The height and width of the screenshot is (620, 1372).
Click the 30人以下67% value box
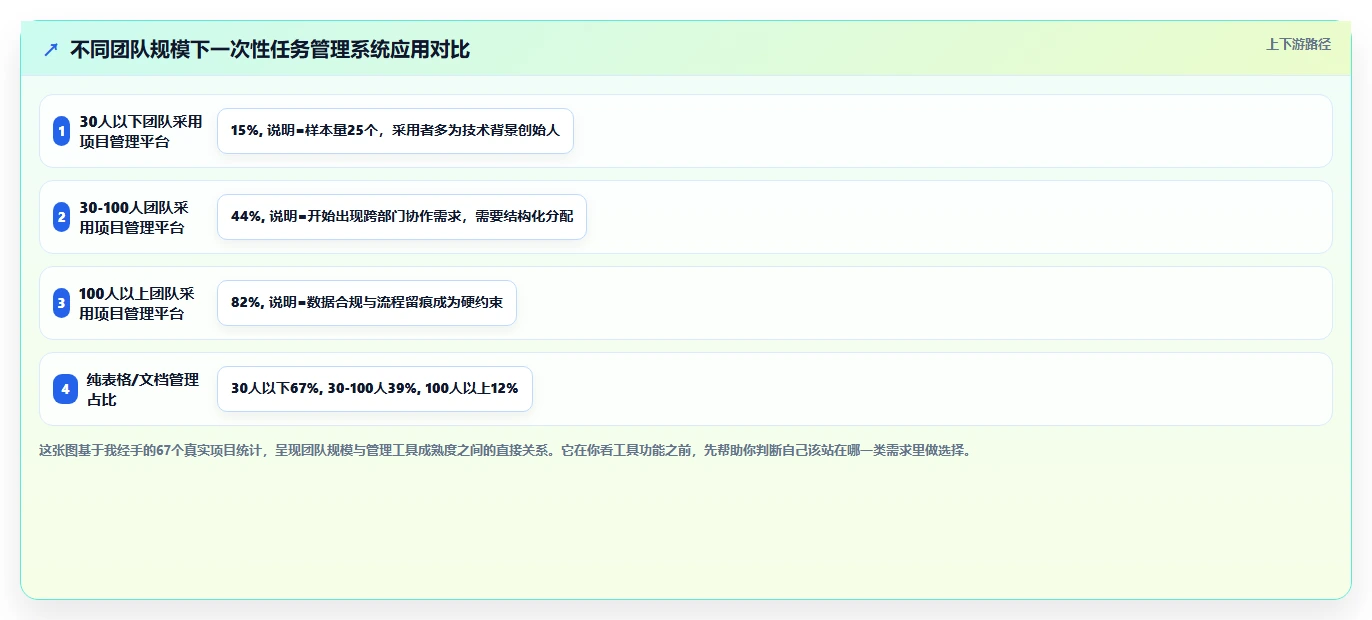pos(375,389)
